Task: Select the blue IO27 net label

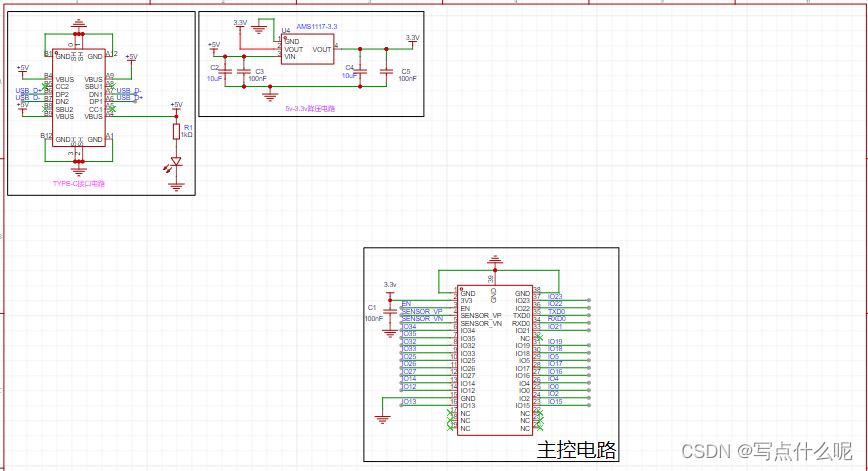Action: click(x=410, y=371)
